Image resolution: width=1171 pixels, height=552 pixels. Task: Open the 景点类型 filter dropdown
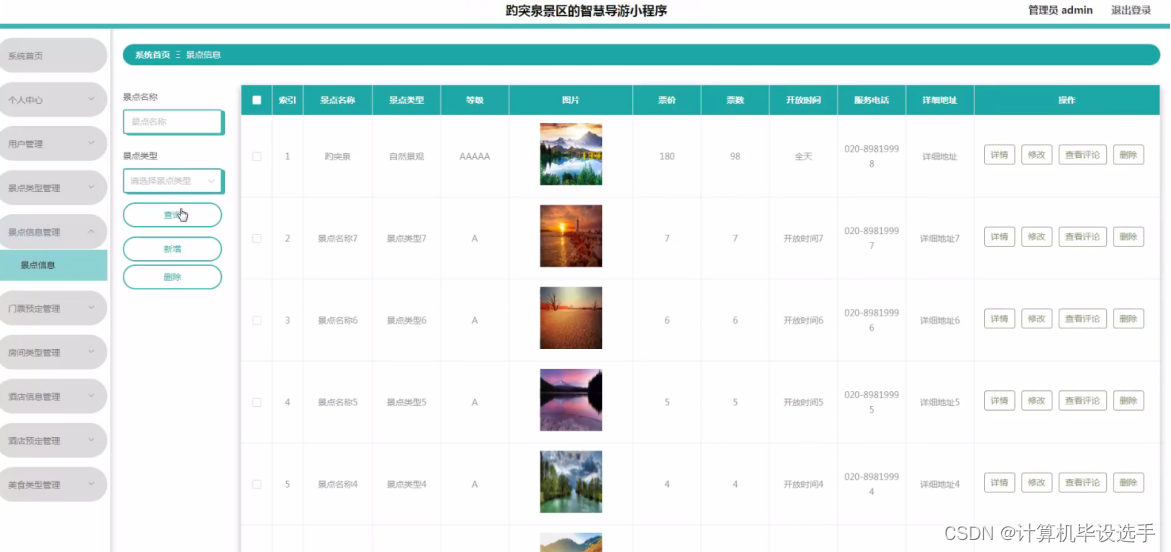pyautogui.click(x=173, y=181)
